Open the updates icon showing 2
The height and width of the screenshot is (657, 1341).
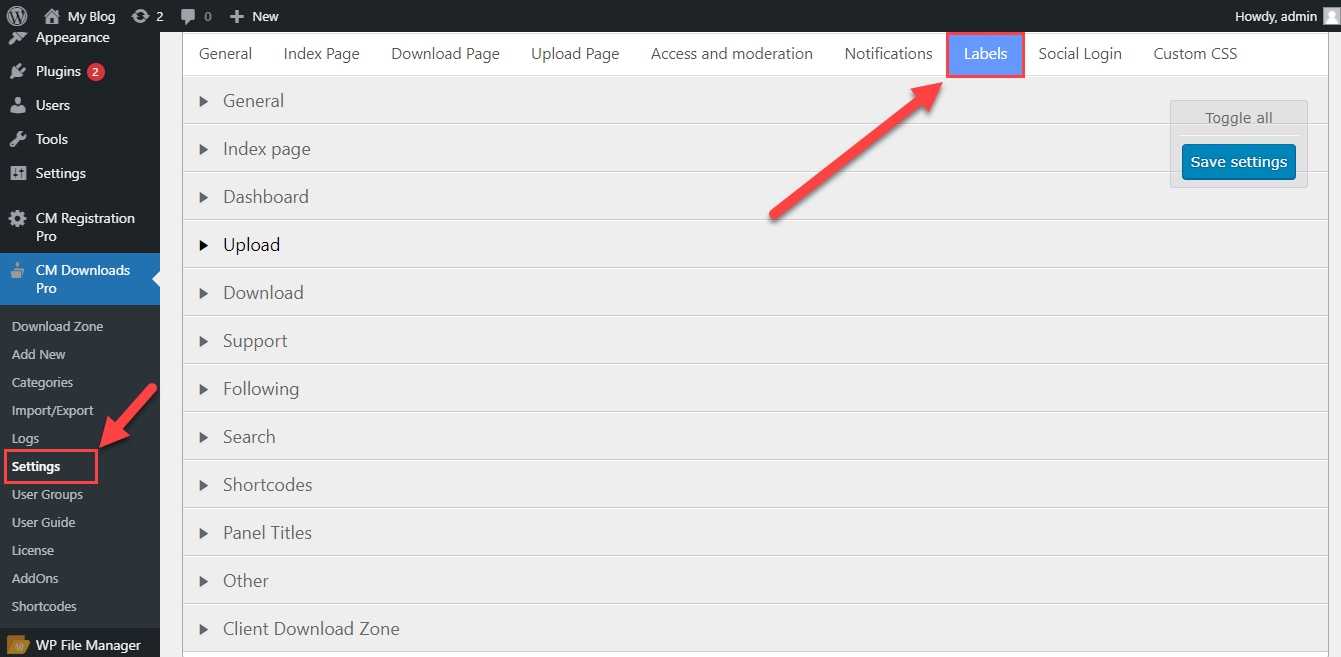coord(140,16)
